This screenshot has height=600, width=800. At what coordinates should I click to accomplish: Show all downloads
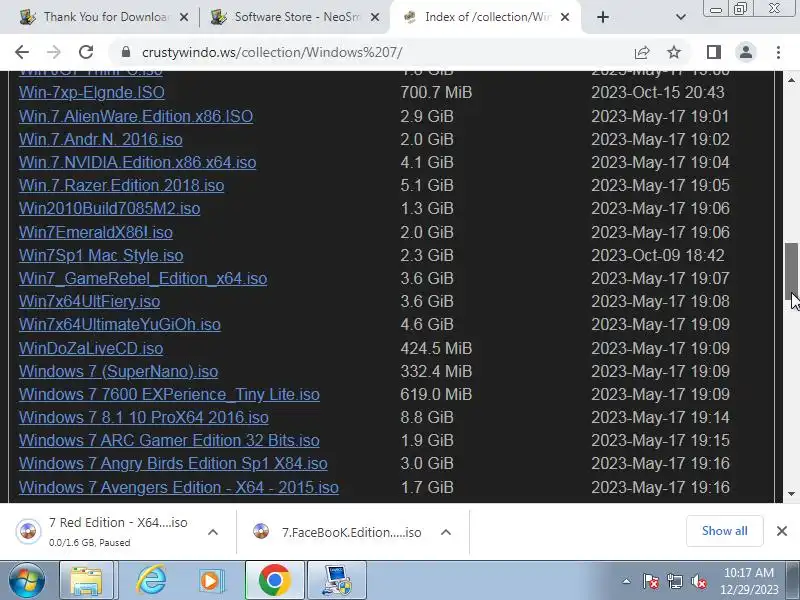724,531
